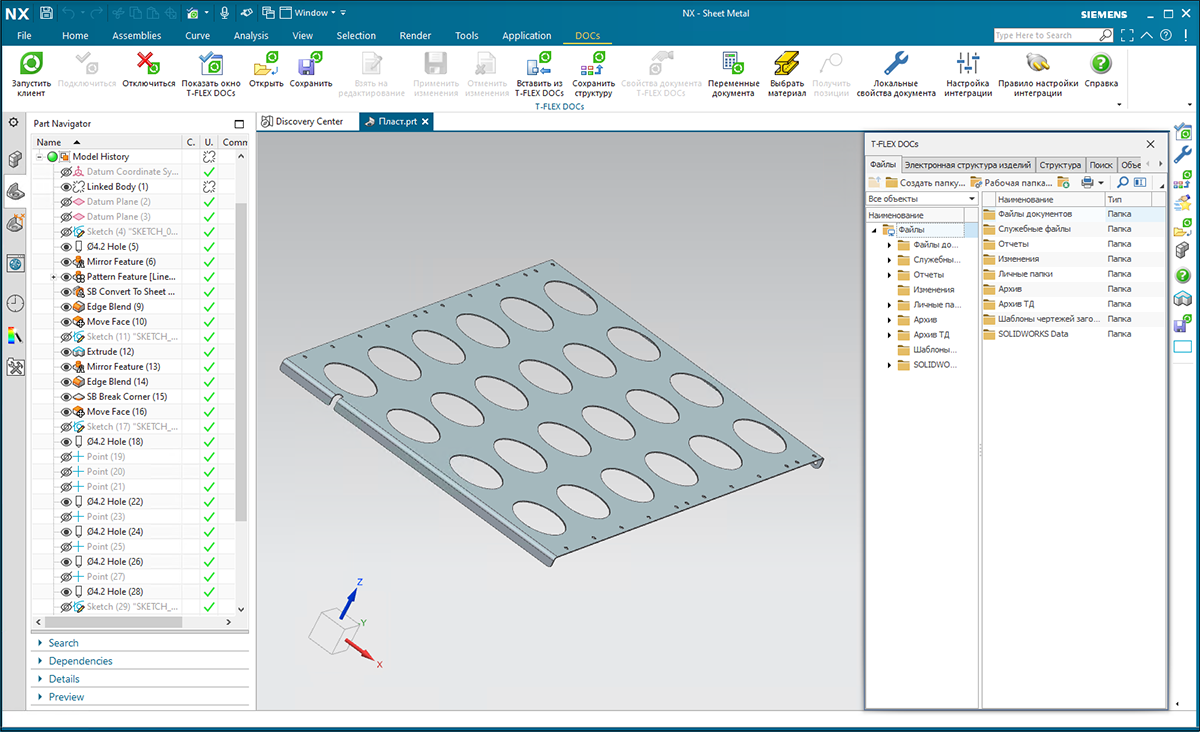Click the green help icon on right sidebar
The image size is (1200, 732).
point(1182,275)
